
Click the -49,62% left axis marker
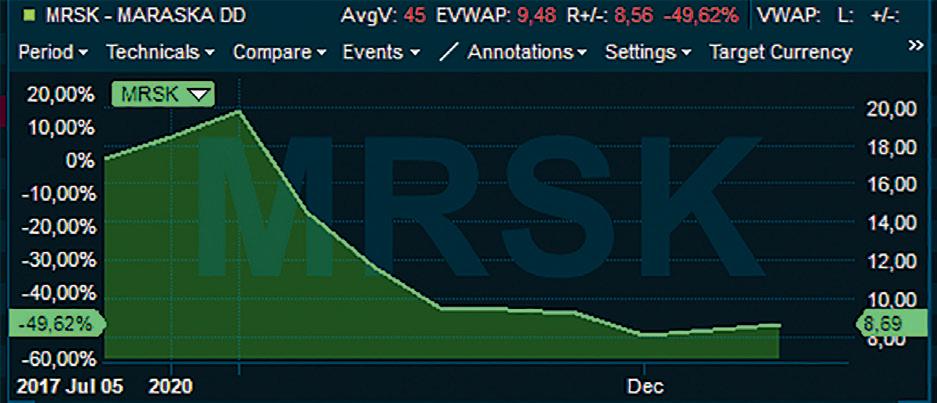[x=56, y=325]
